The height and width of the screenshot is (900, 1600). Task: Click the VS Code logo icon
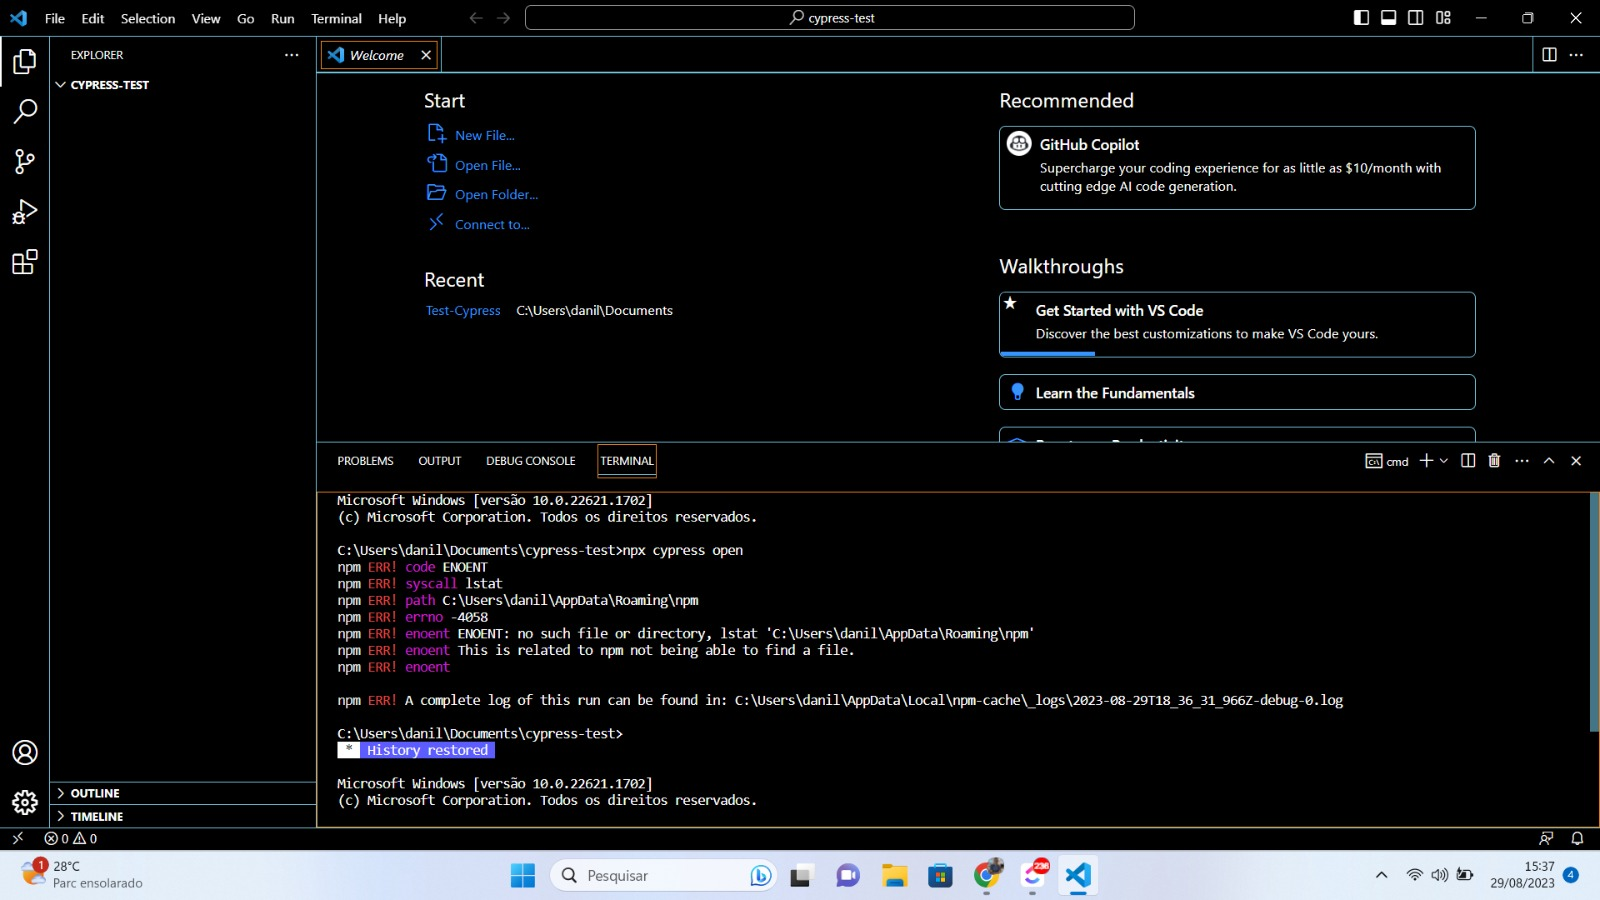click(18, 18)
